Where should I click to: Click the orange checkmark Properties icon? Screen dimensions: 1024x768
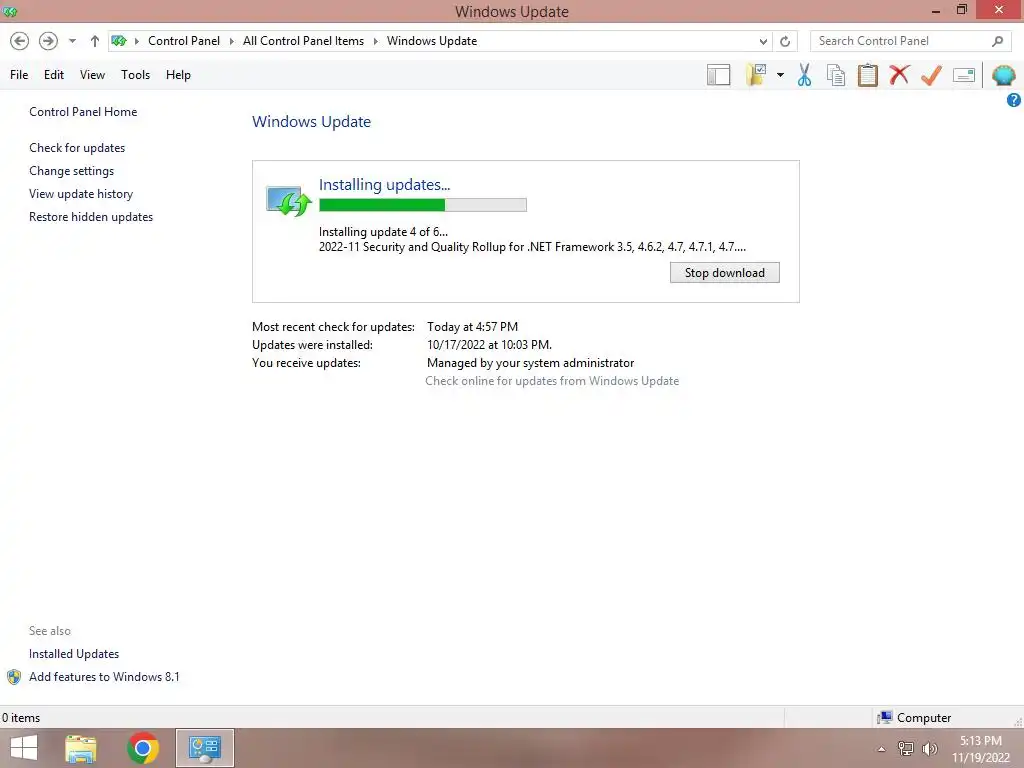pos(931,75)
